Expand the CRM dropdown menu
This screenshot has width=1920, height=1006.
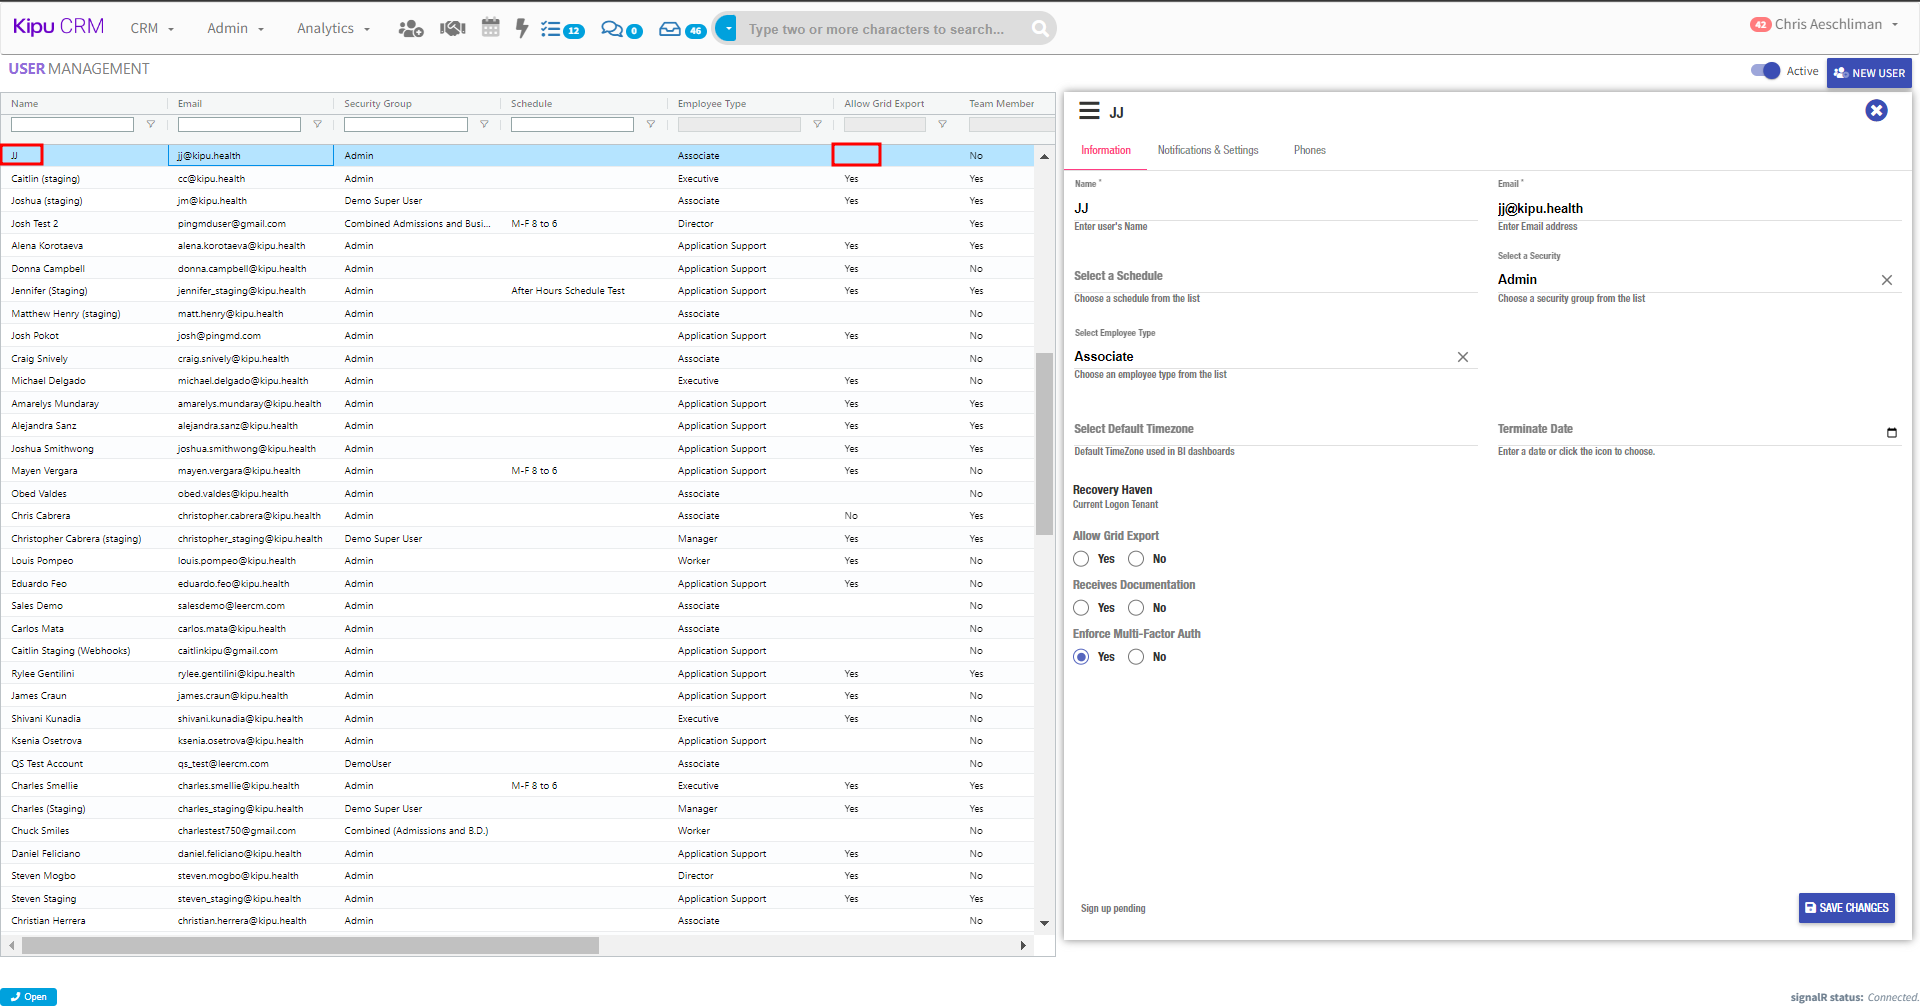point(152,29)
